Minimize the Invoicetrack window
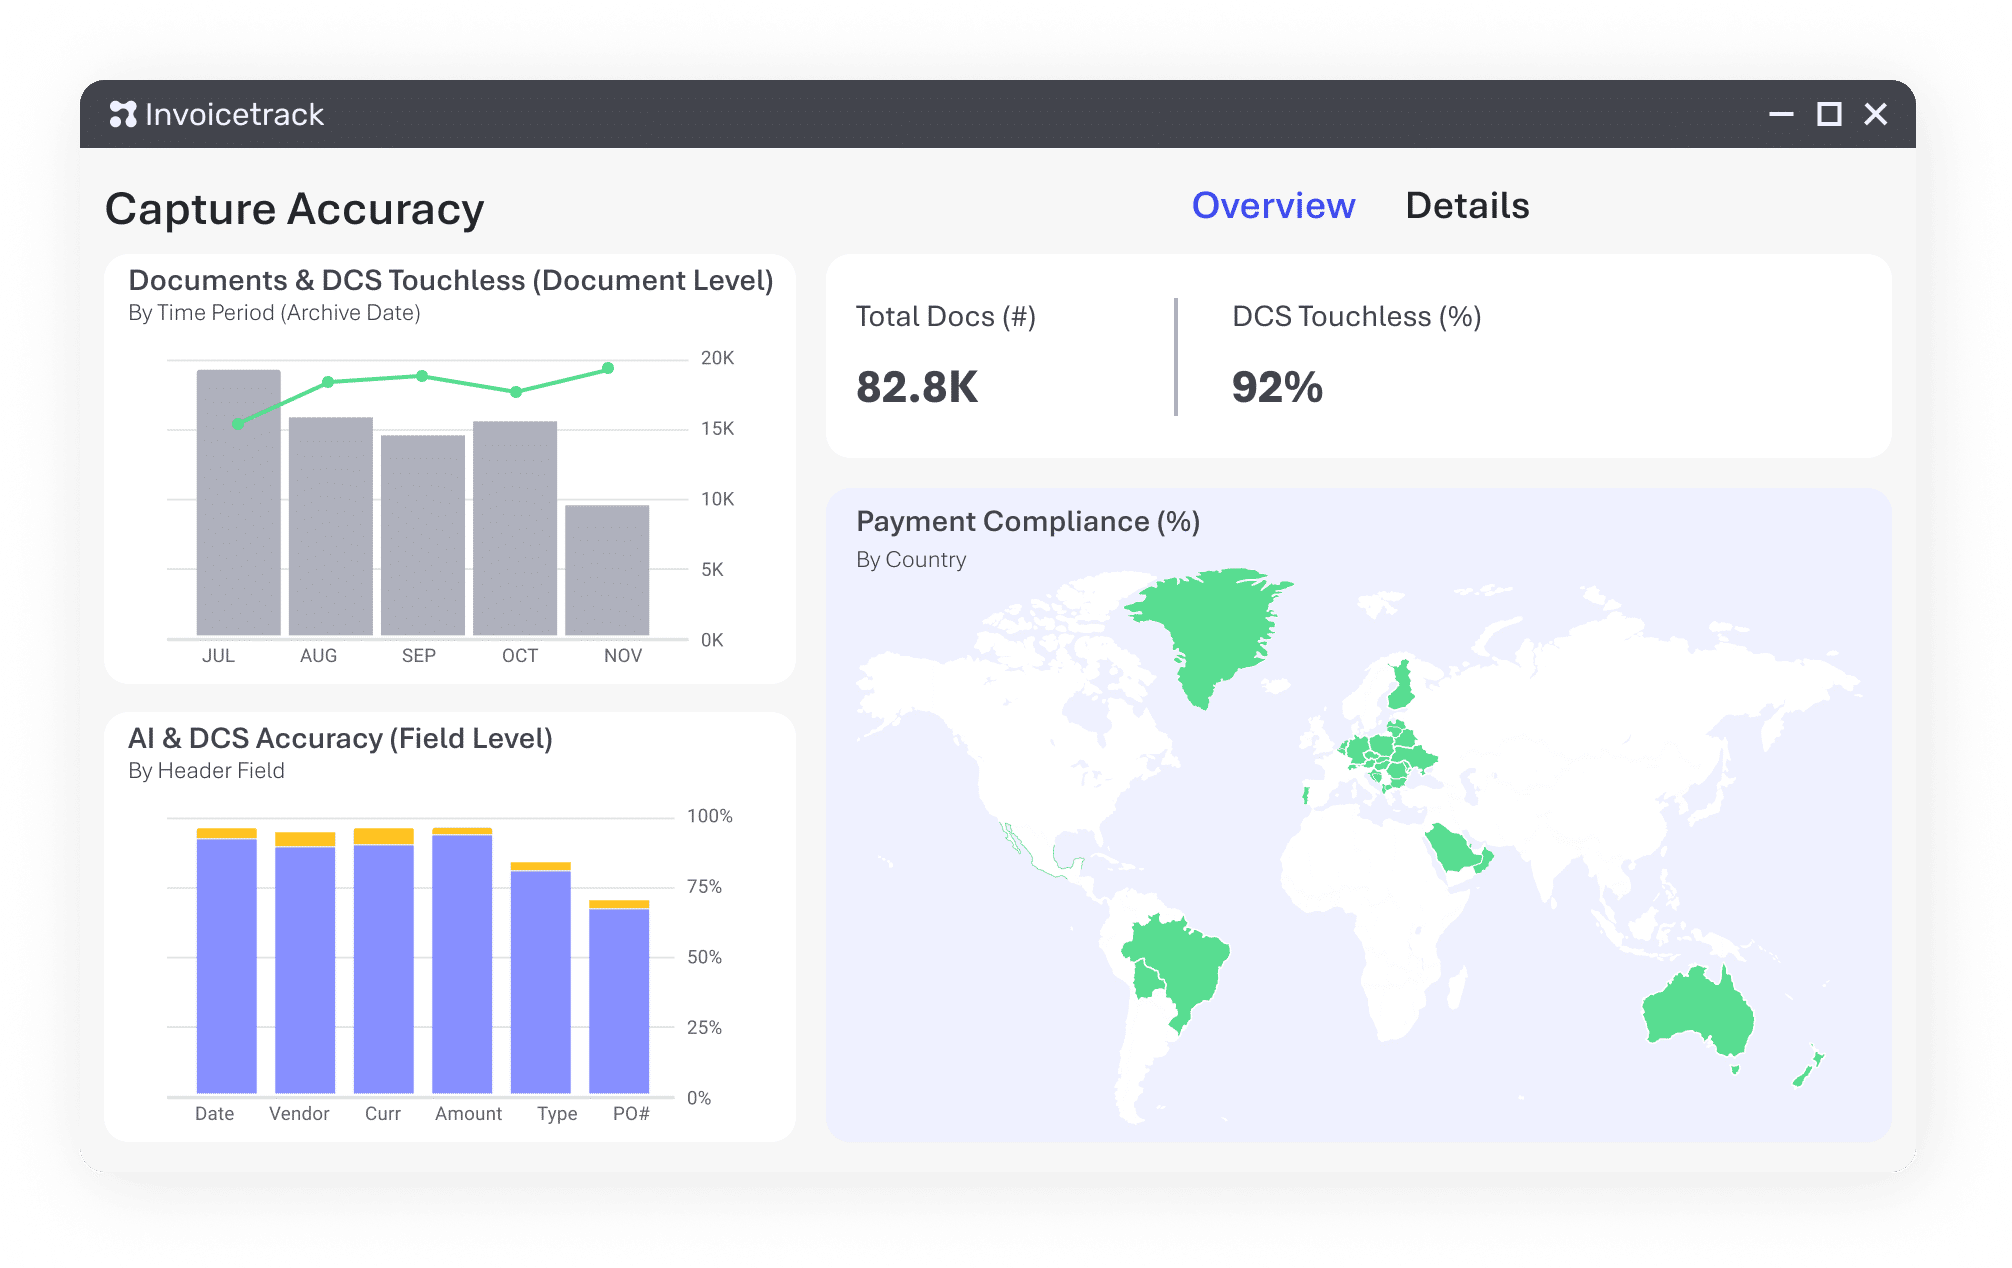Viewport: 2012px width, 1268px height. (1780, 114)
